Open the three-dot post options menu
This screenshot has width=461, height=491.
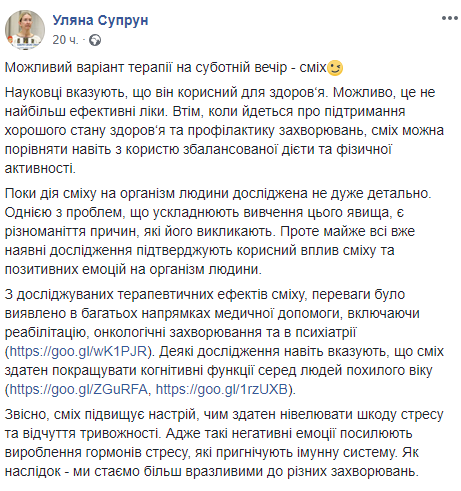(x=449, y=18)
